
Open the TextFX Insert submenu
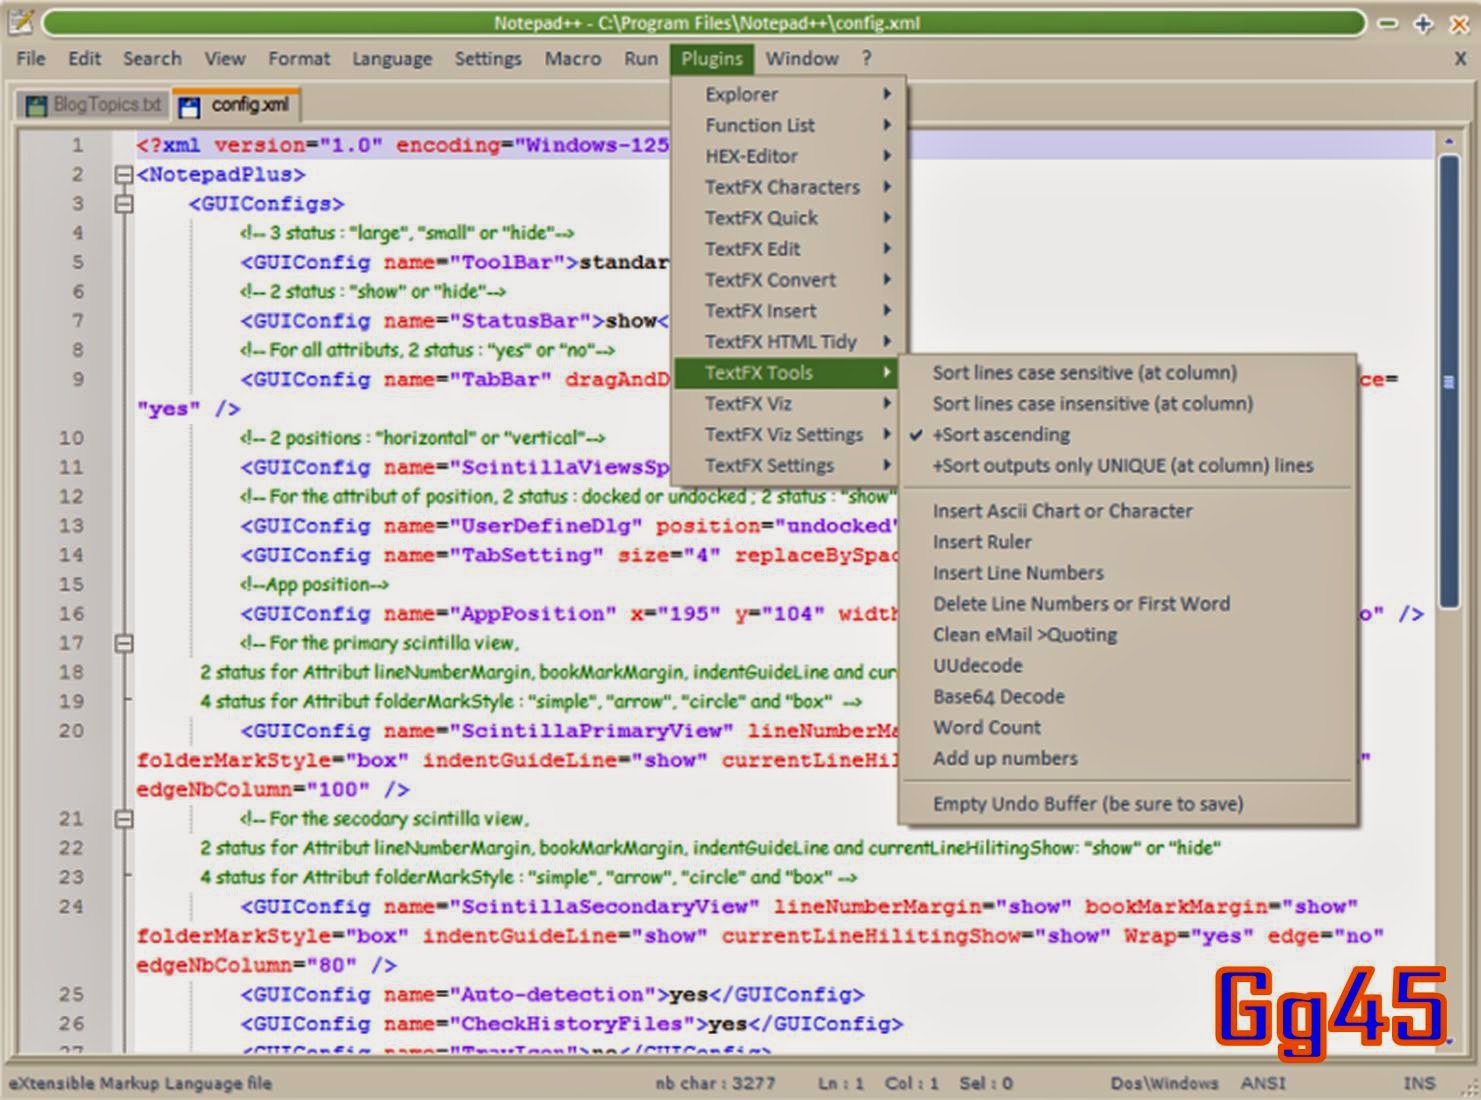tap(788, 311)
